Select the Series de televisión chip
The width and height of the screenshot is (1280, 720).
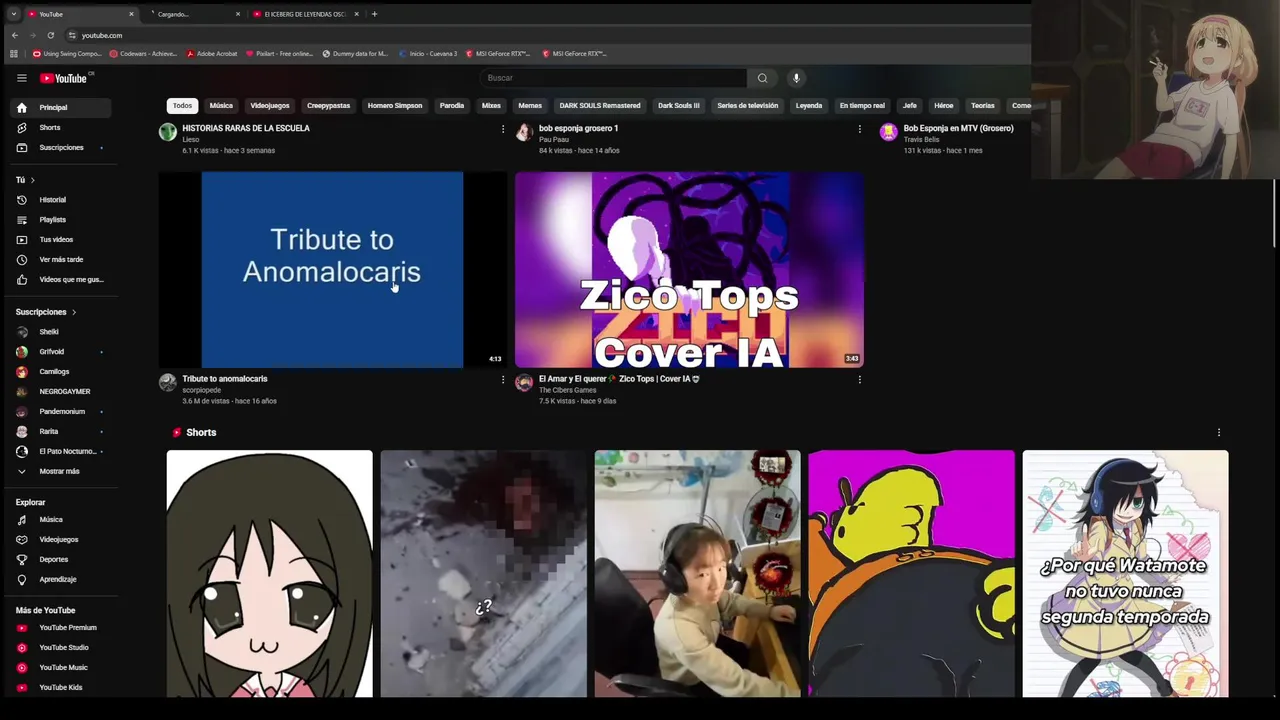click(747, 106)
